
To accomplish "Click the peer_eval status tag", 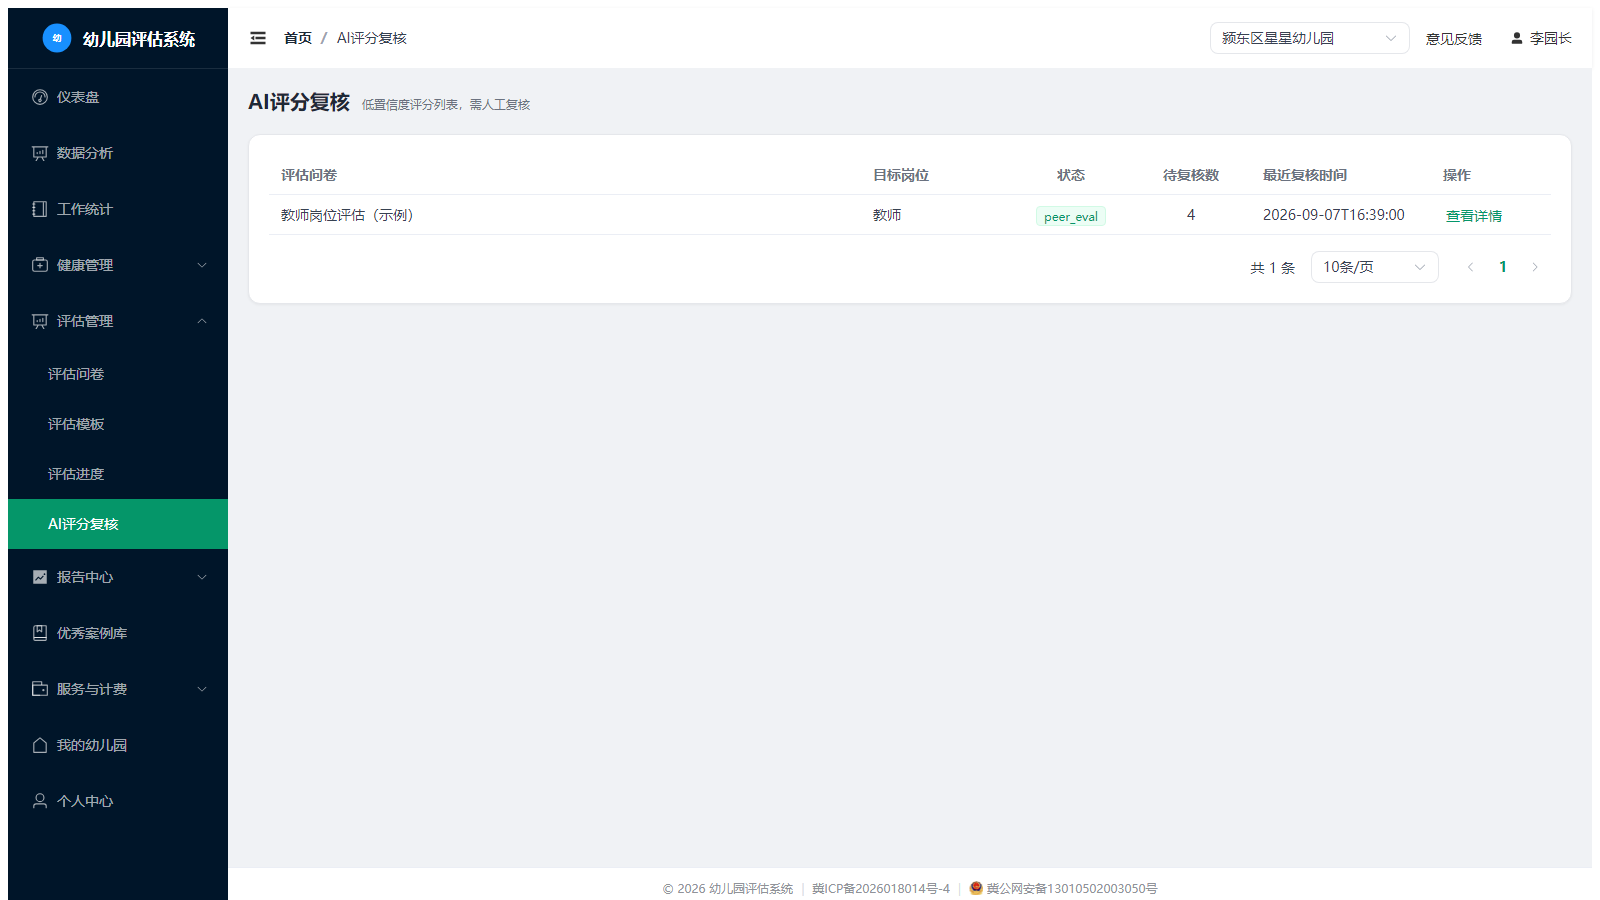I will [1070, 216].
